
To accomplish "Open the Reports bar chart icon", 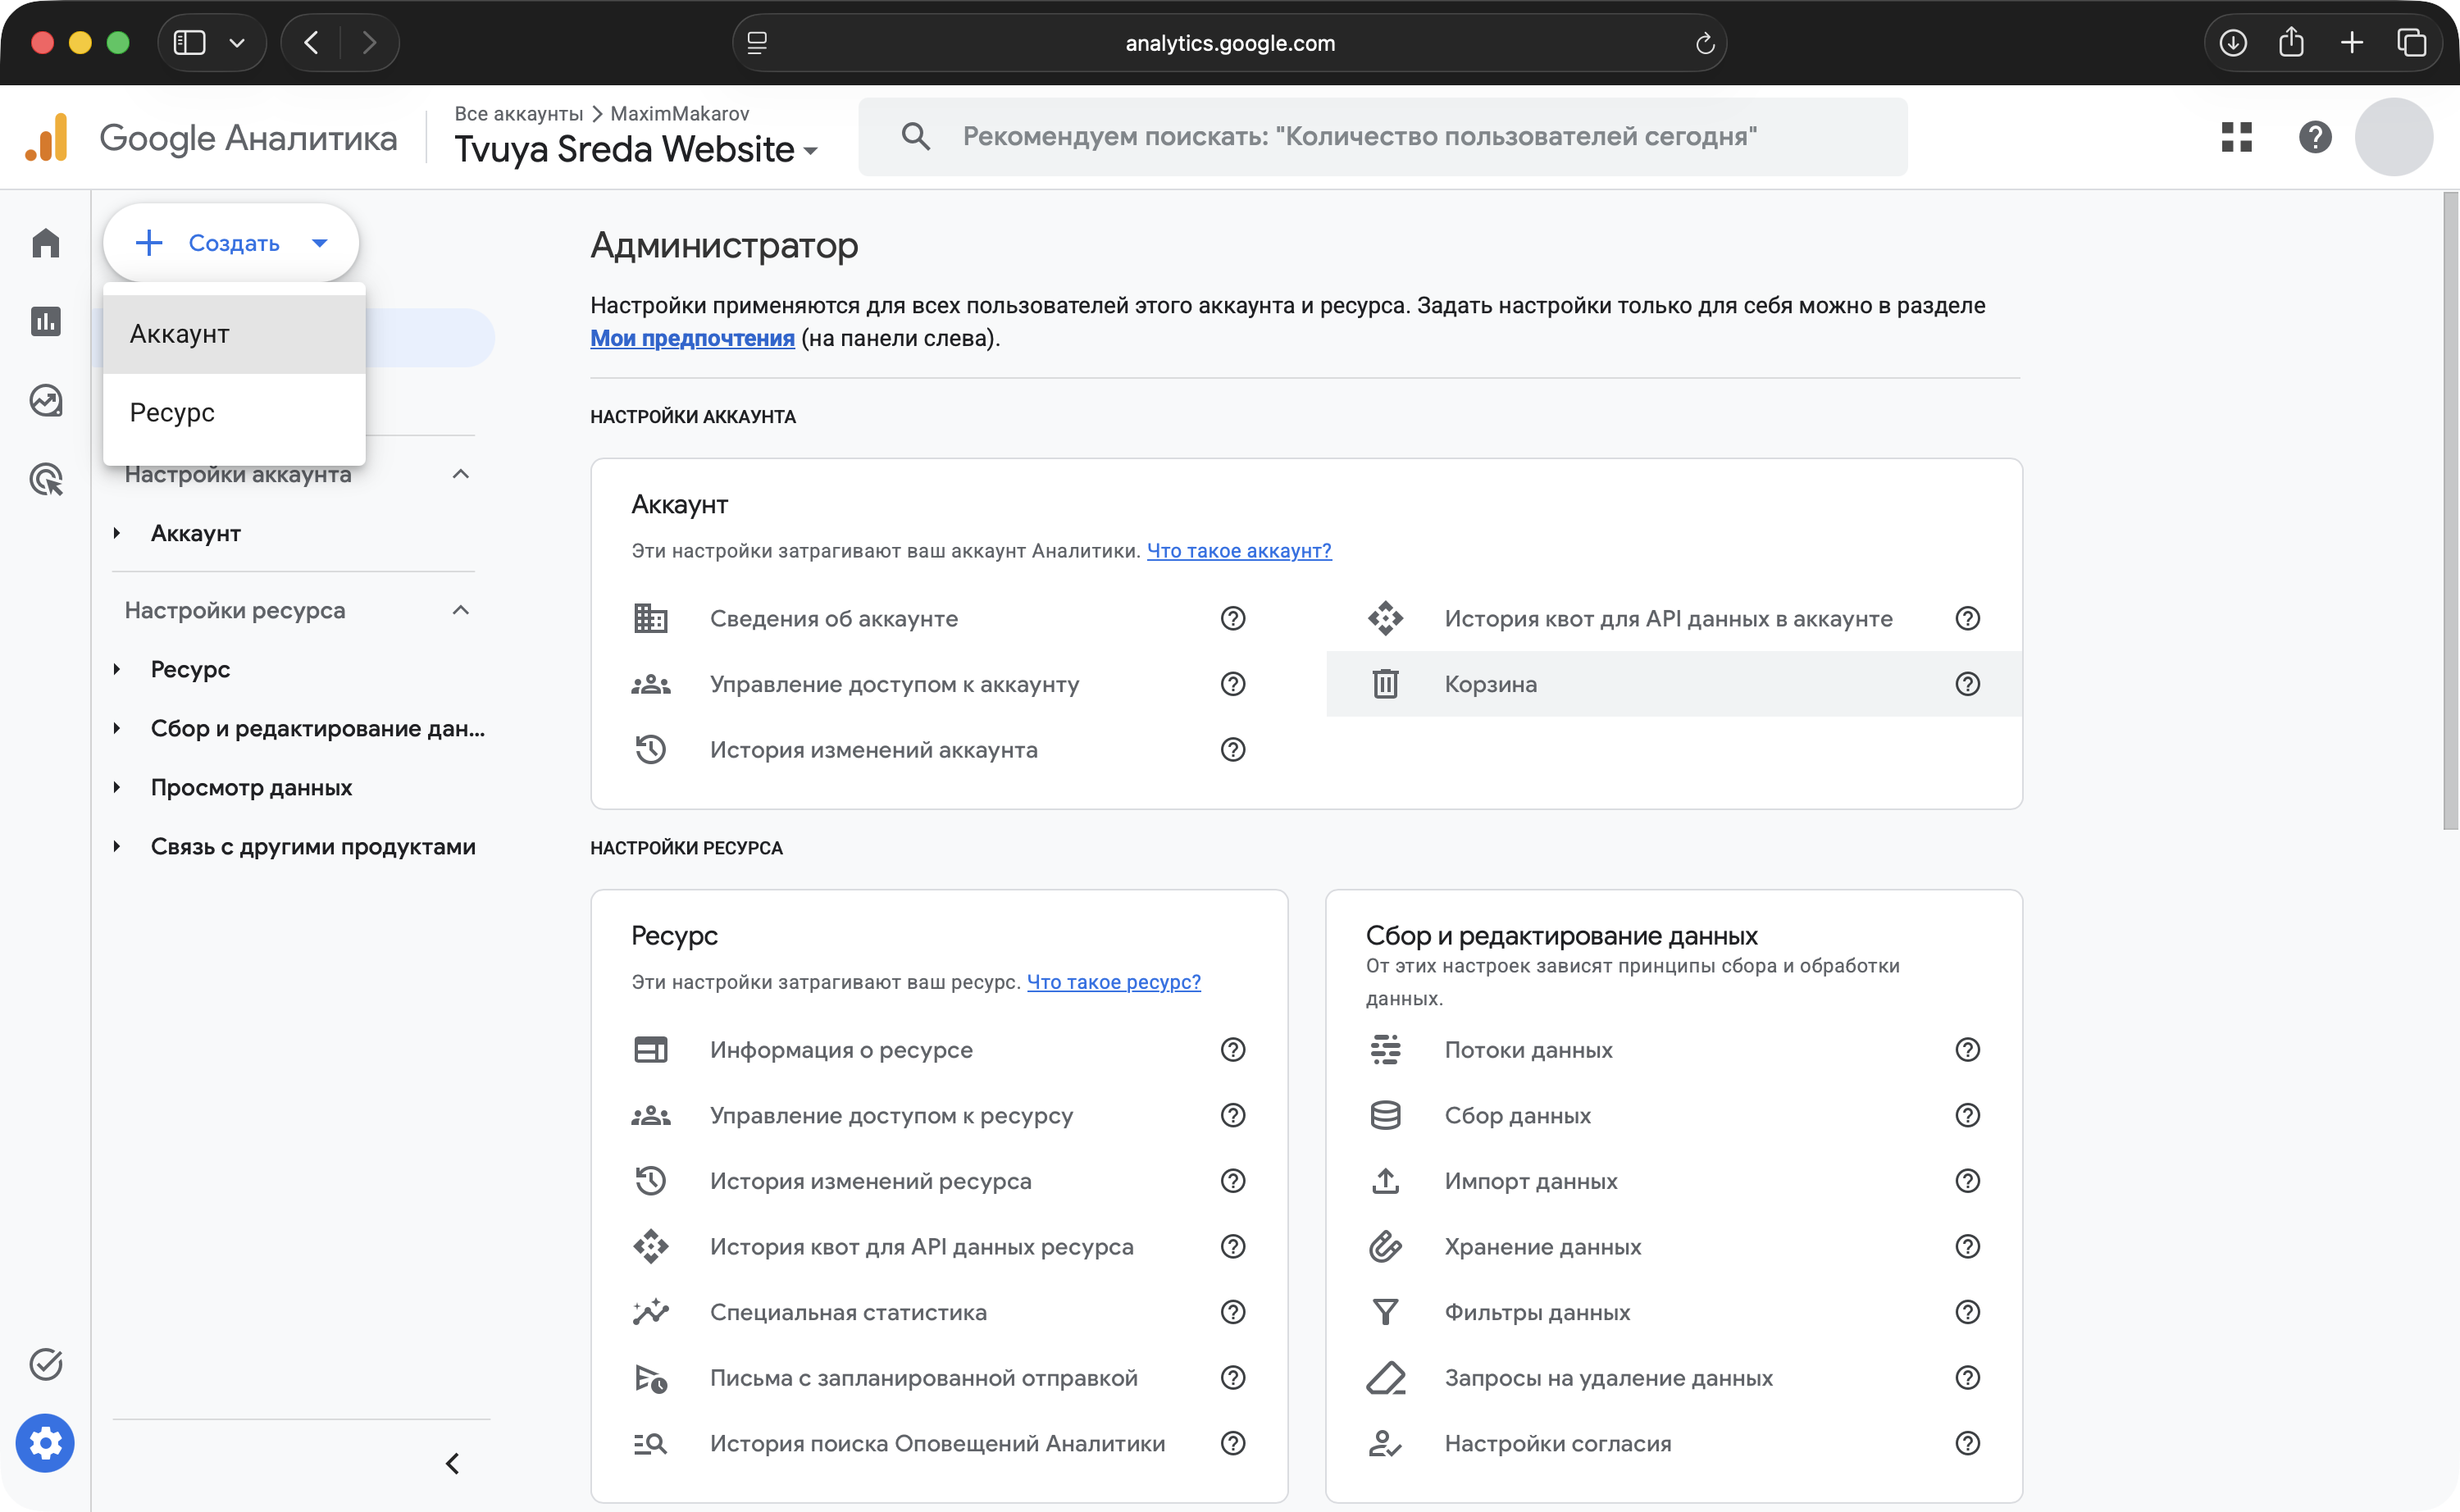I will click(x=46, y=321).
